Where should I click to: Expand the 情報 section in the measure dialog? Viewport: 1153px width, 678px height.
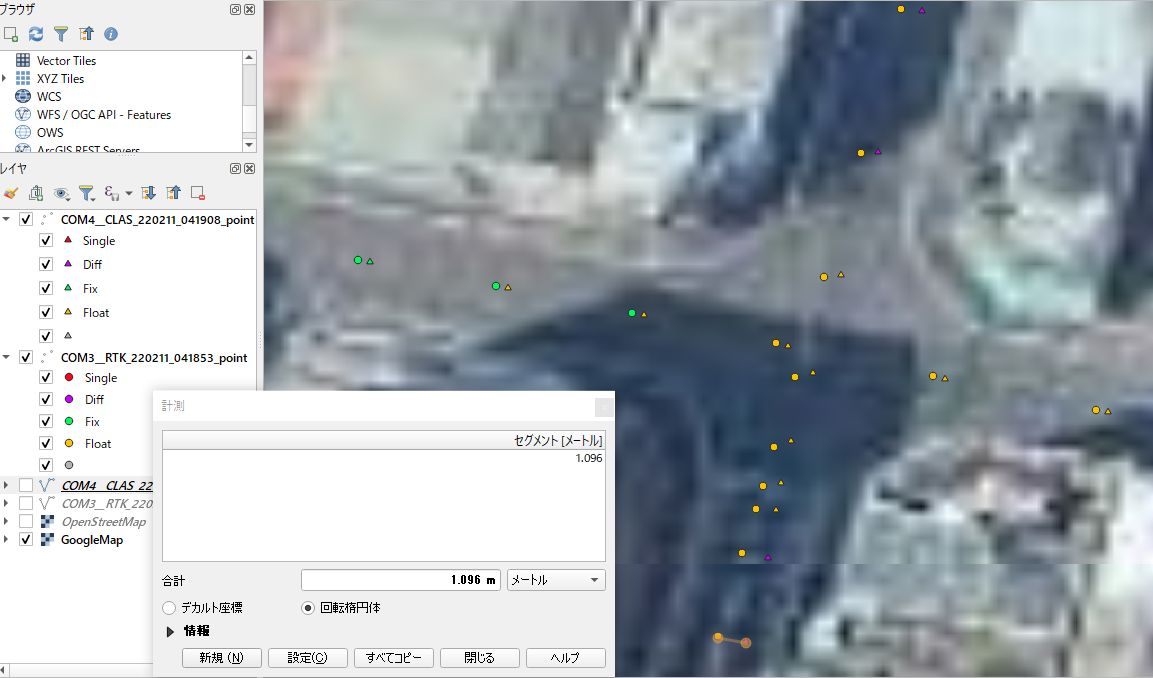170,631
